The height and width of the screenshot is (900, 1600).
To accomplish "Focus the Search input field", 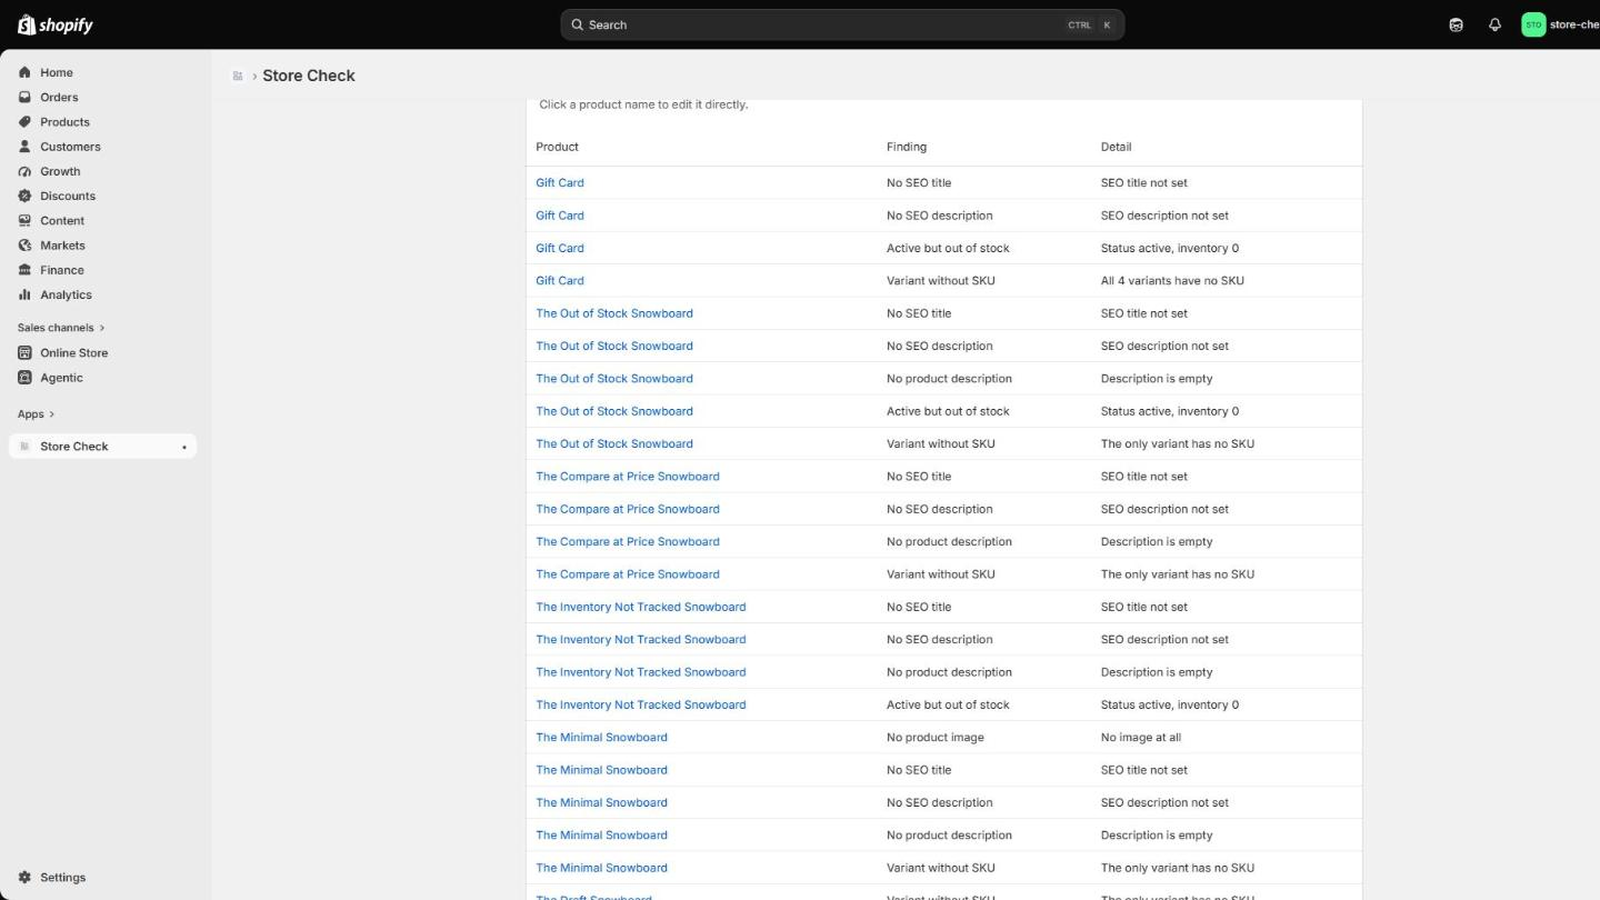I will [842, 25].
